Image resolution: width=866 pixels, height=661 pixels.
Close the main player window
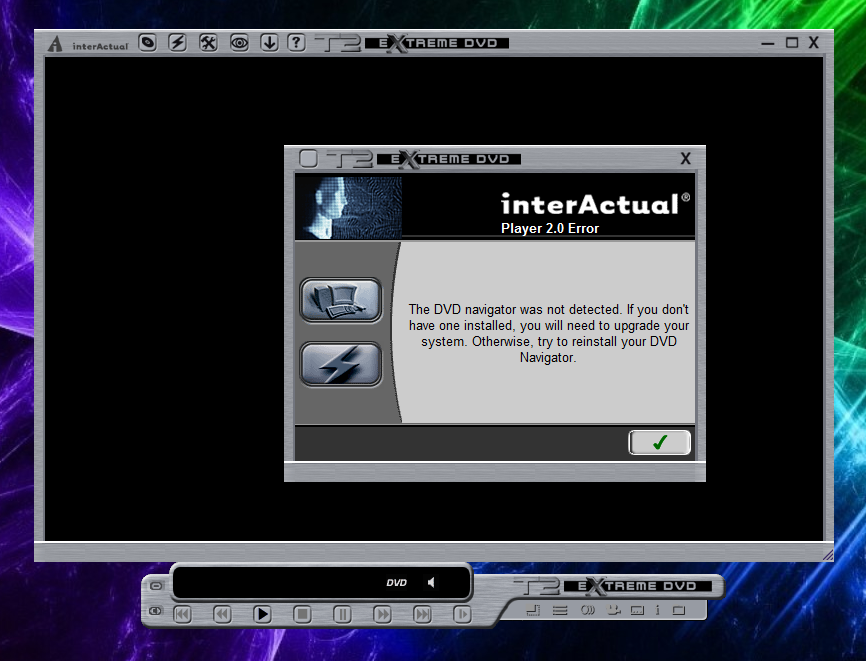coord(814,43)
